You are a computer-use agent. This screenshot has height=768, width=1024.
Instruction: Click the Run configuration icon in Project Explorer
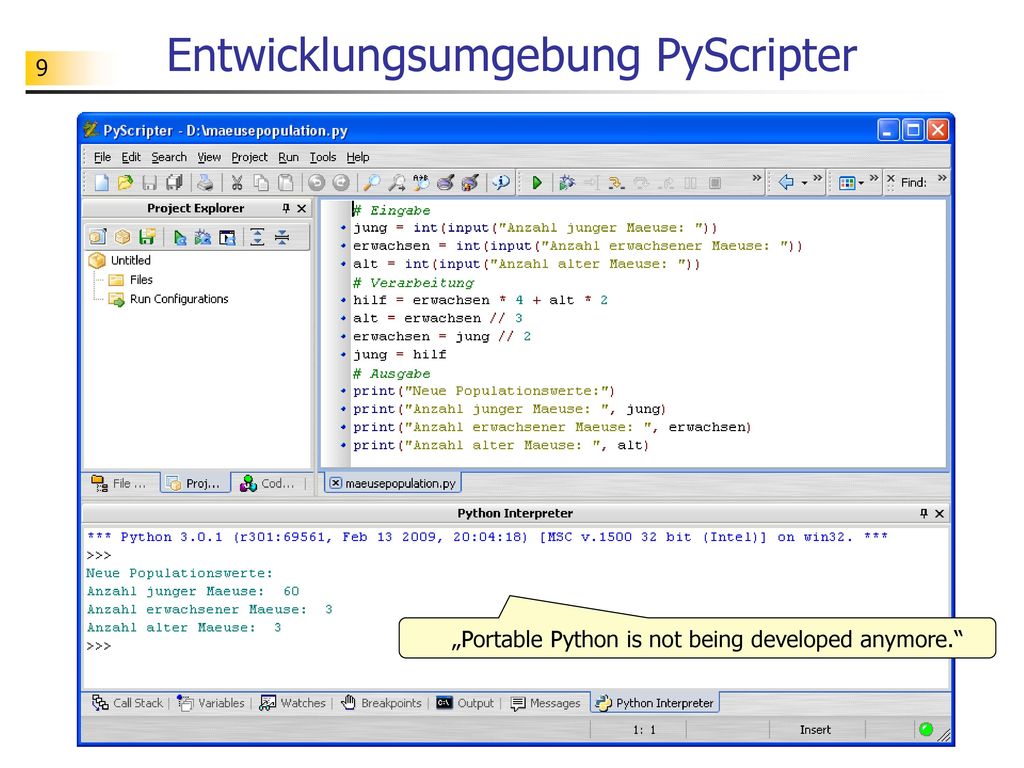tap(179, 237)
